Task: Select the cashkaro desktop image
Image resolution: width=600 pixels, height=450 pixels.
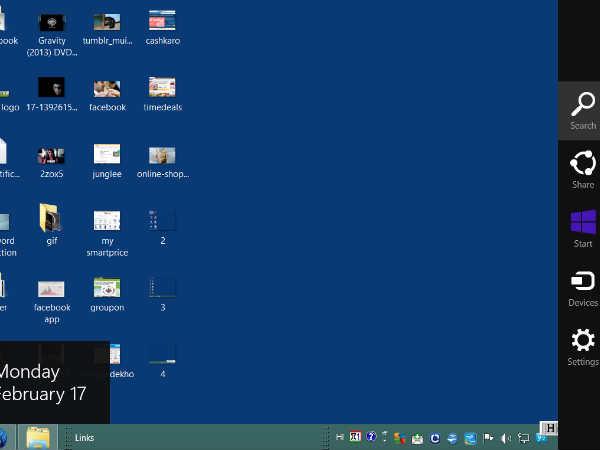Action: point(162,28)
